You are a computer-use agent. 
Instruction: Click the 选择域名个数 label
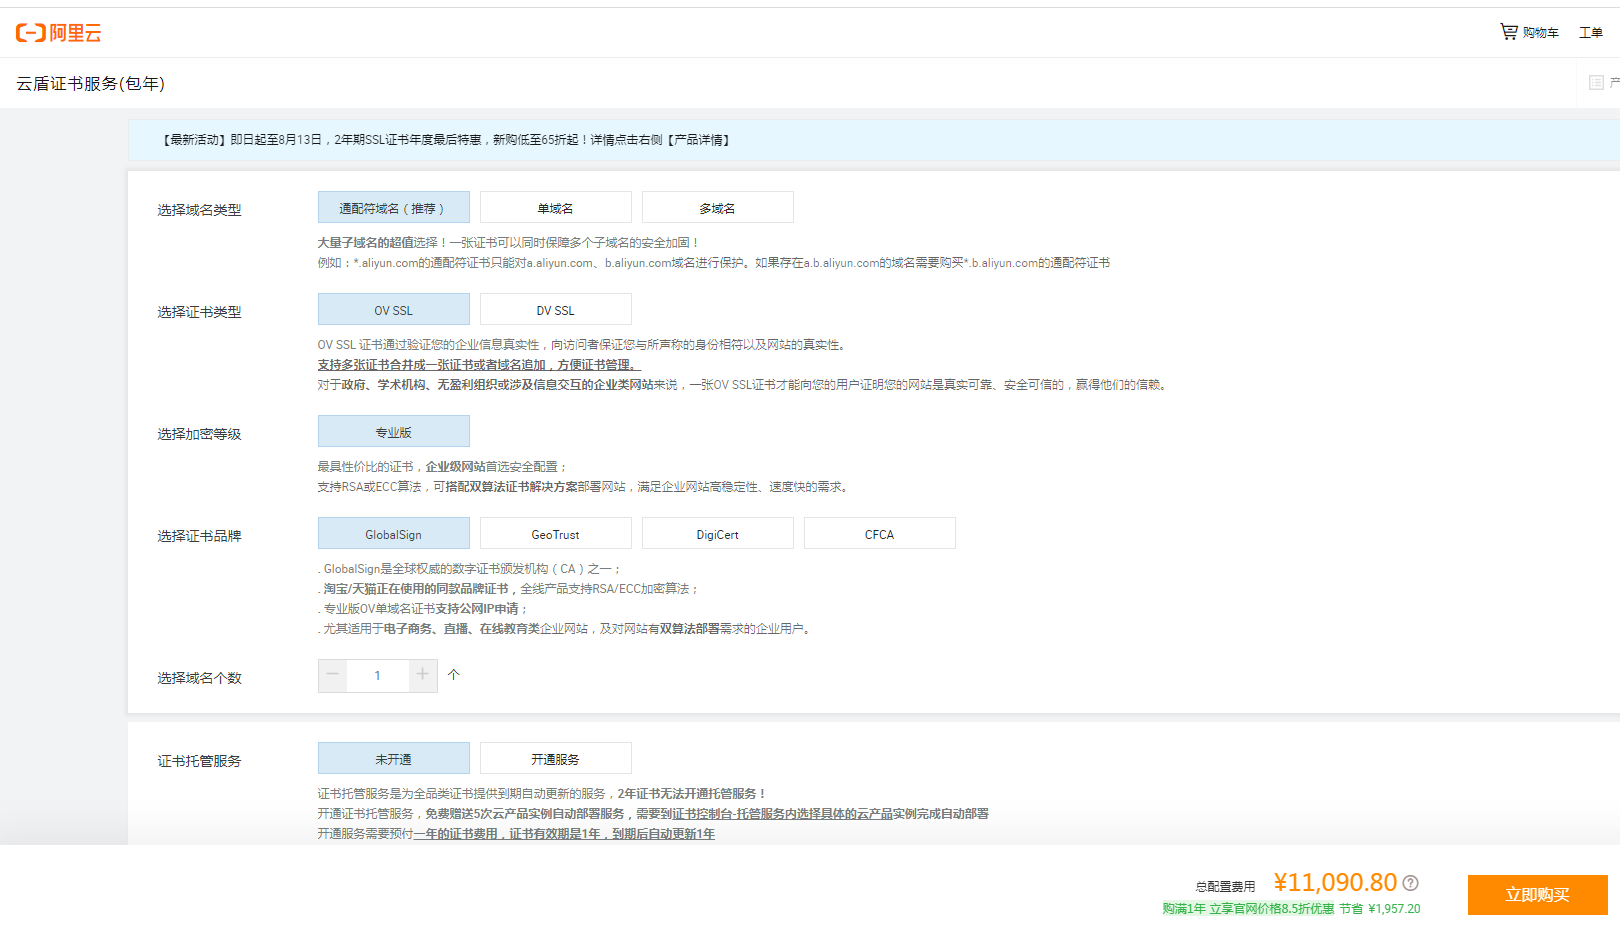click(x=200, y=678)
